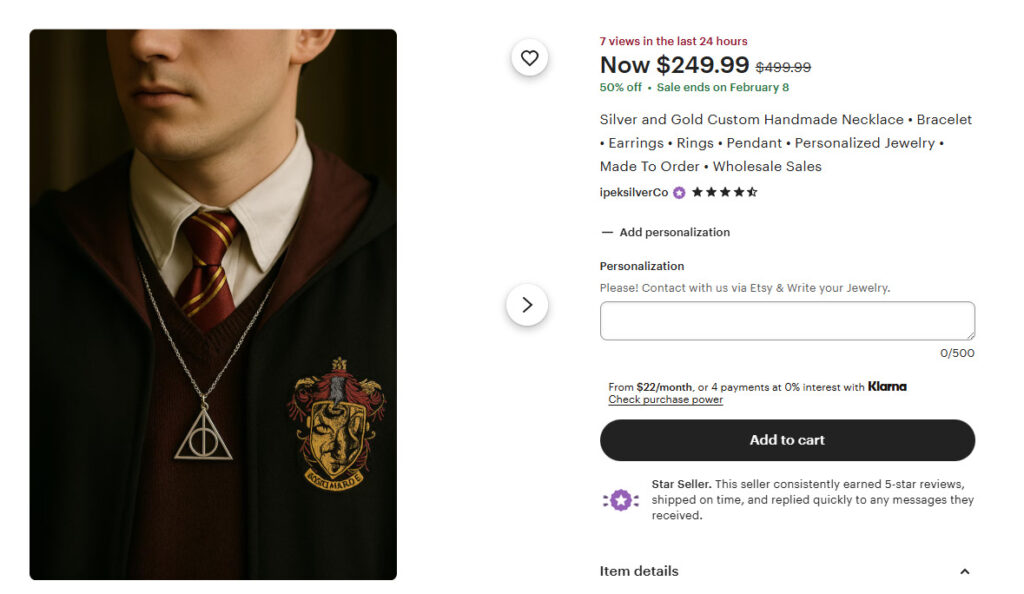Viewport: 1024px width, 594px height.
Task: Show the next product photo with arrow
Action: 527,305
